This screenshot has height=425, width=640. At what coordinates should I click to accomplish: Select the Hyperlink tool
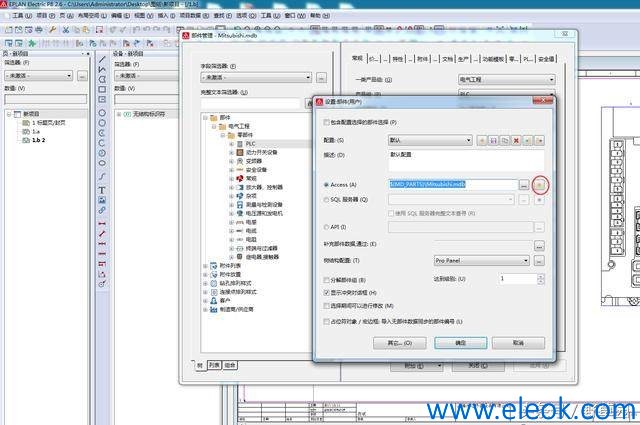[102, 210]
